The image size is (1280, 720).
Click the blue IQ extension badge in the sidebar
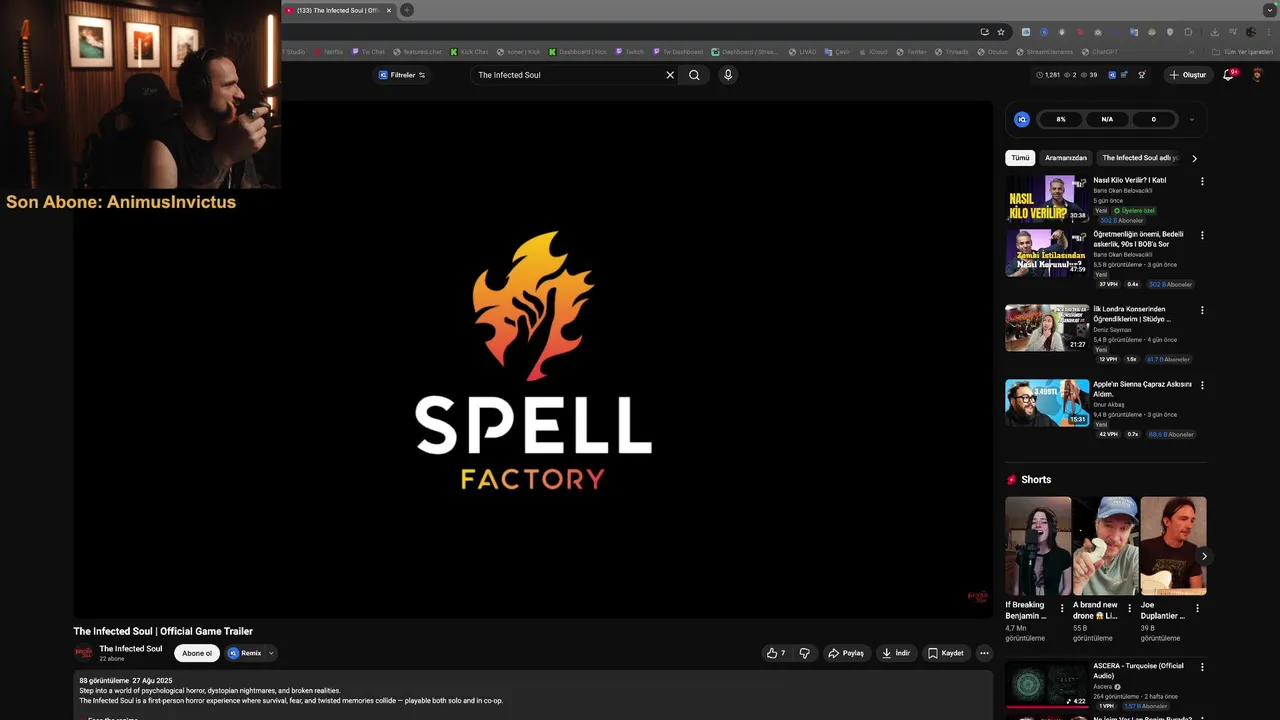[x=1022, y=119]
